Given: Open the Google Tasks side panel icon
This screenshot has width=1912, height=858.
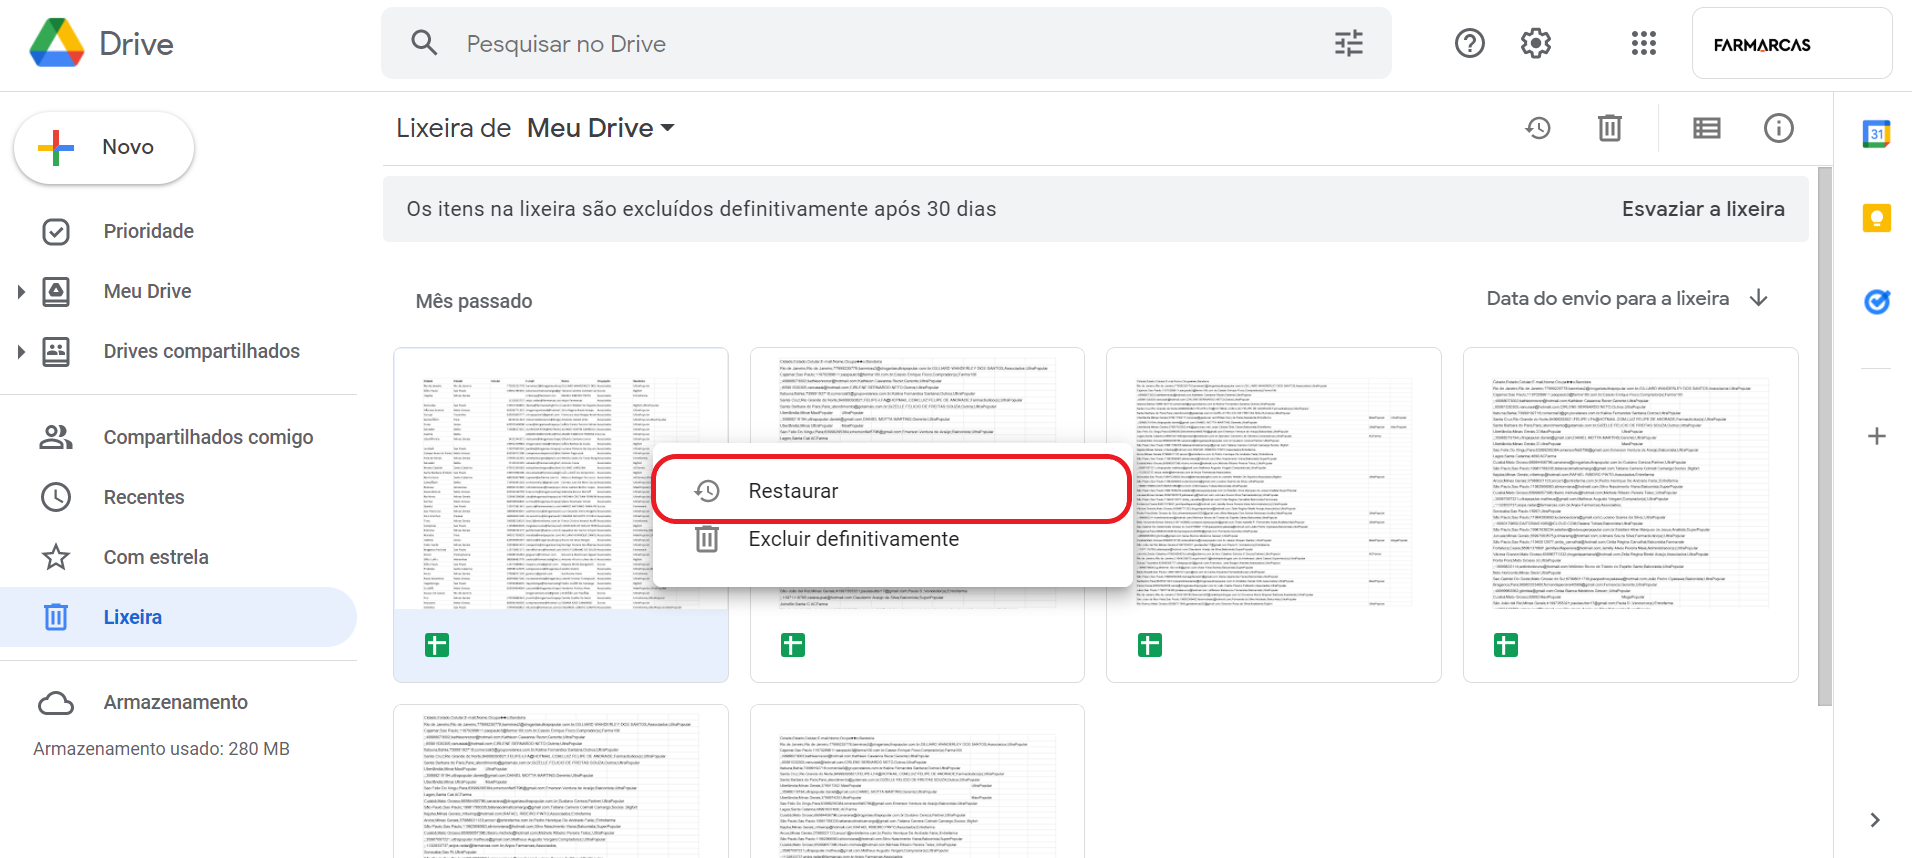Looking at the screenshot, I should [x=1876, y=301].
